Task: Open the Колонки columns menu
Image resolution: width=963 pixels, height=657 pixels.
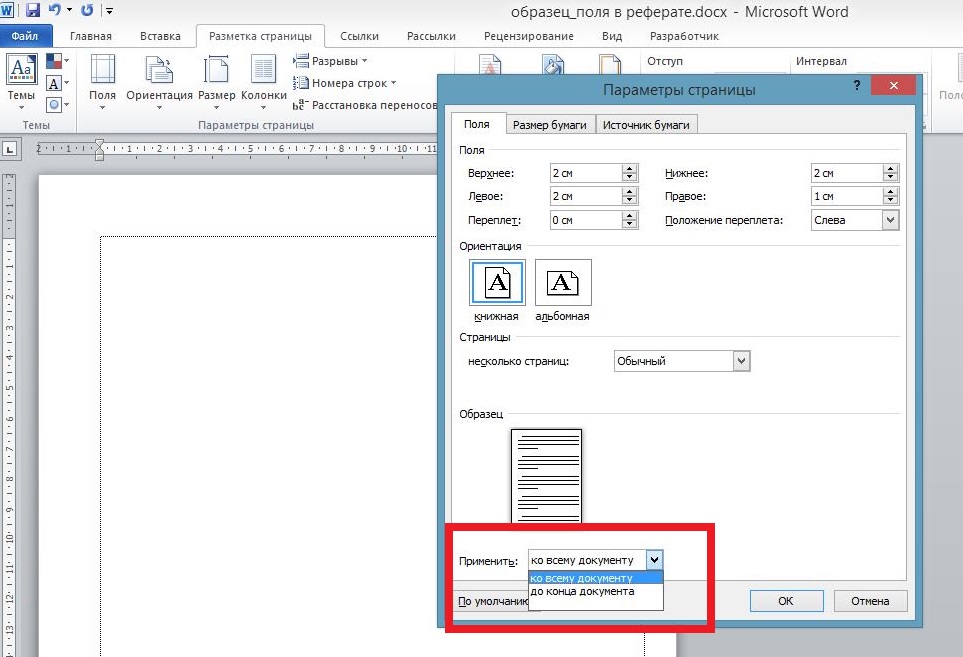Action: click(x=263, y=82)
